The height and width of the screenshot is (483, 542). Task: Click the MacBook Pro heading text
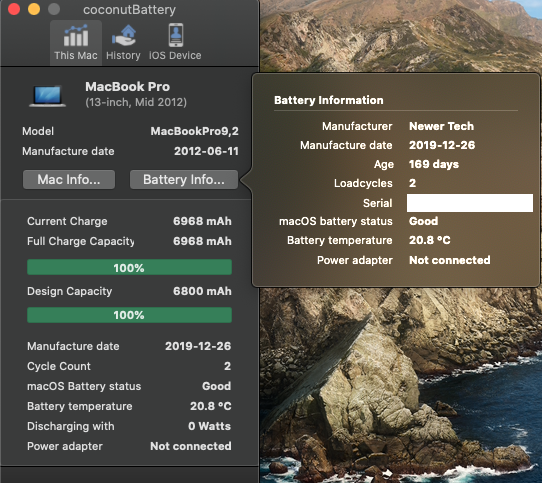(x=128, y=86)
